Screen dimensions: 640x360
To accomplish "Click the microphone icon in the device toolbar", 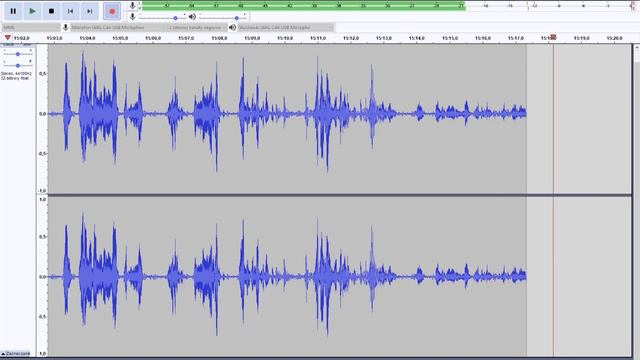I will (x=65, y=27).
